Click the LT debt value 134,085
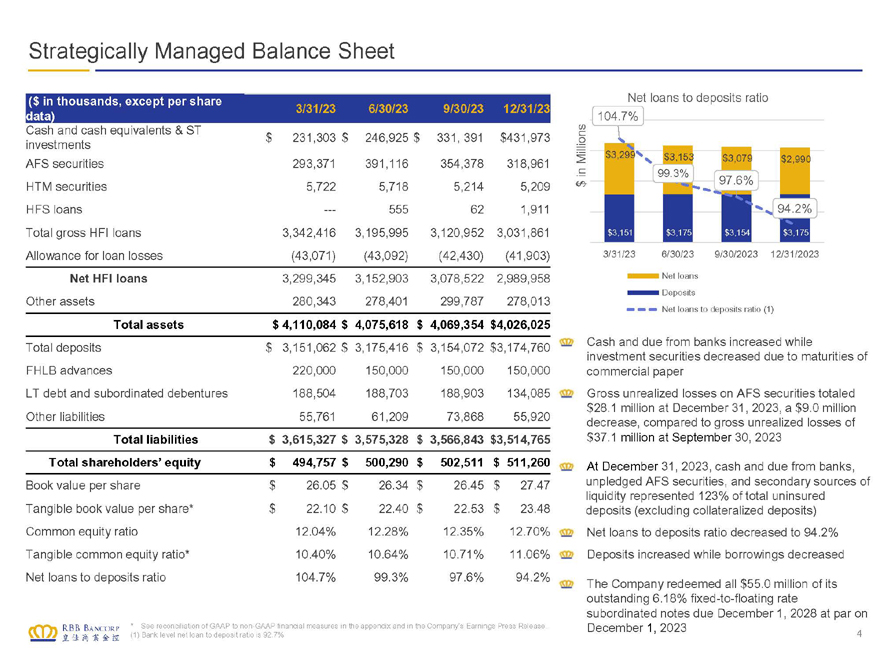Viewport: 880px width, 660px height. [528, 393]
